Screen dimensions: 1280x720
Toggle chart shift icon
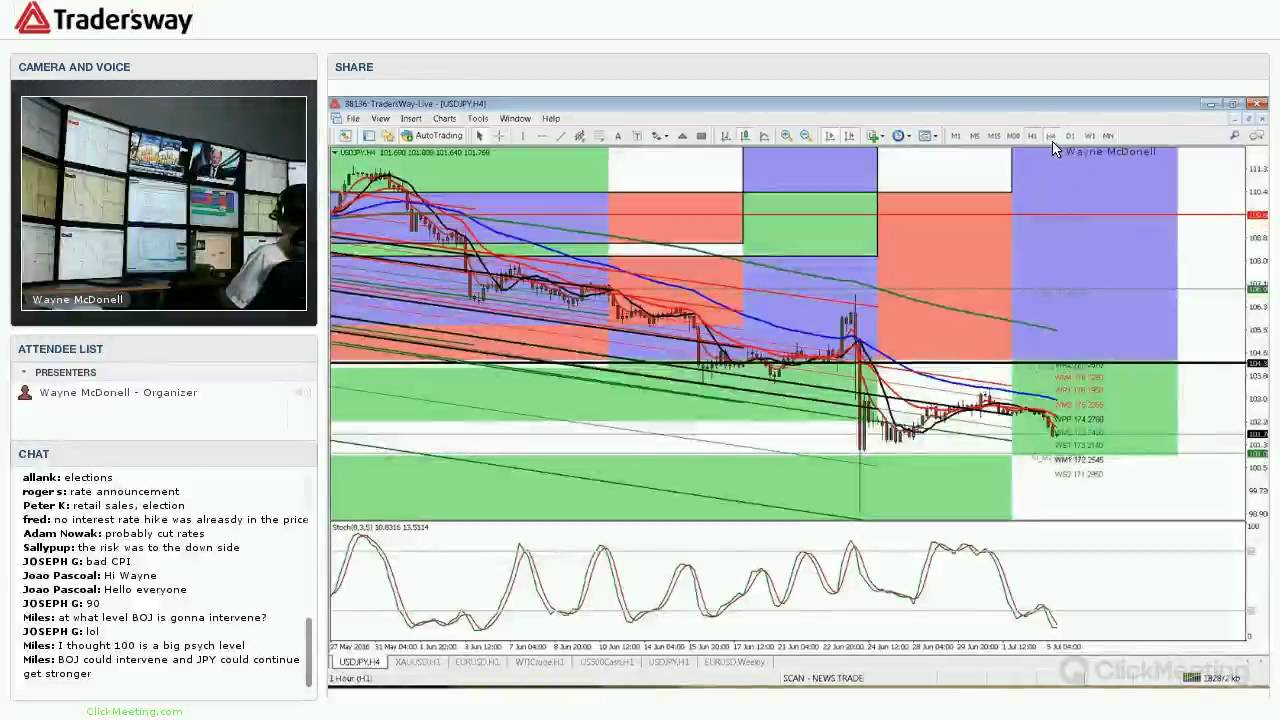(x=849, y=136)
